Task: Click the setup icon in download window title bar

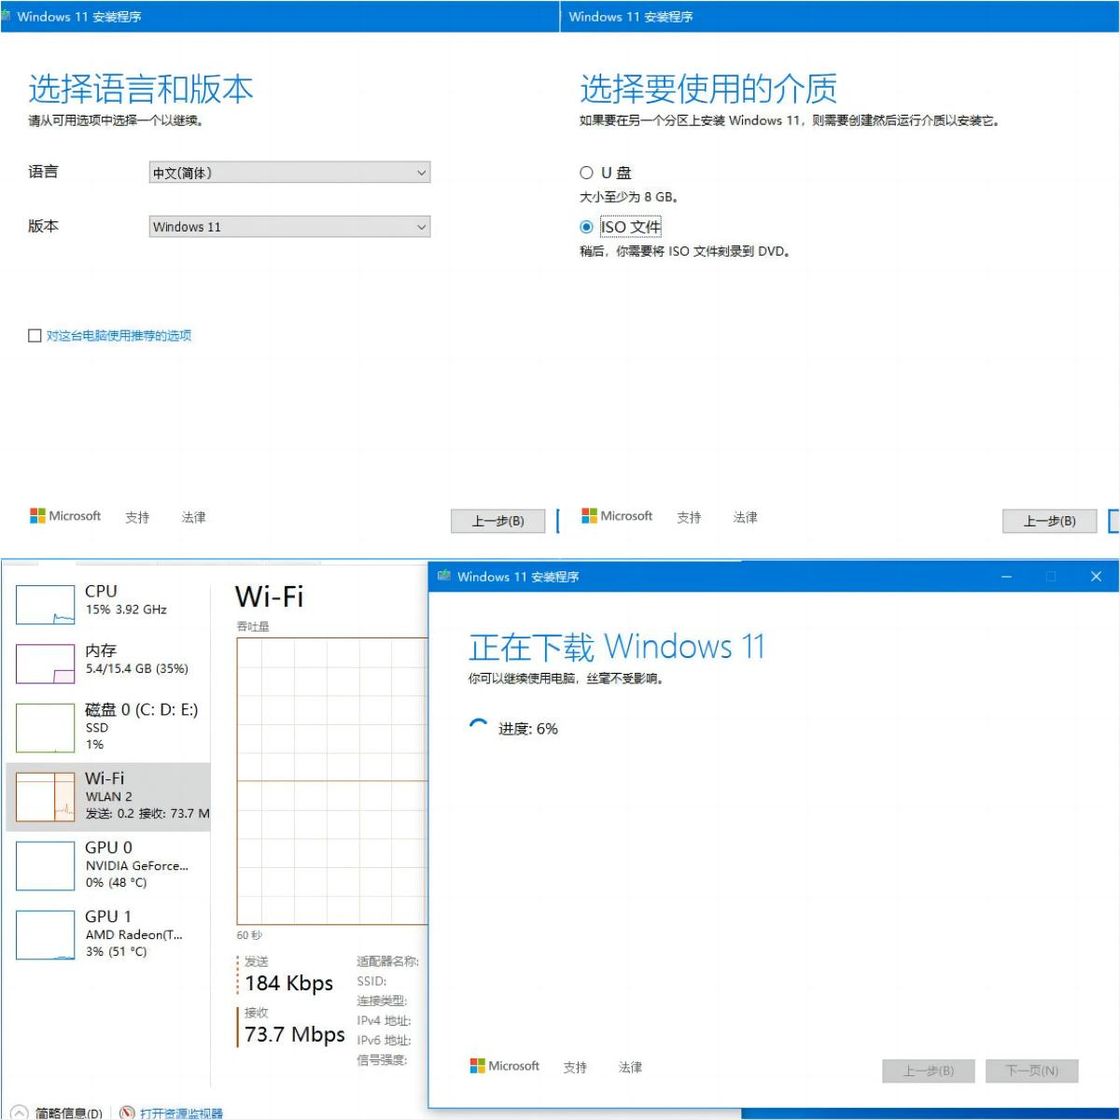Action: coord(444,576)
